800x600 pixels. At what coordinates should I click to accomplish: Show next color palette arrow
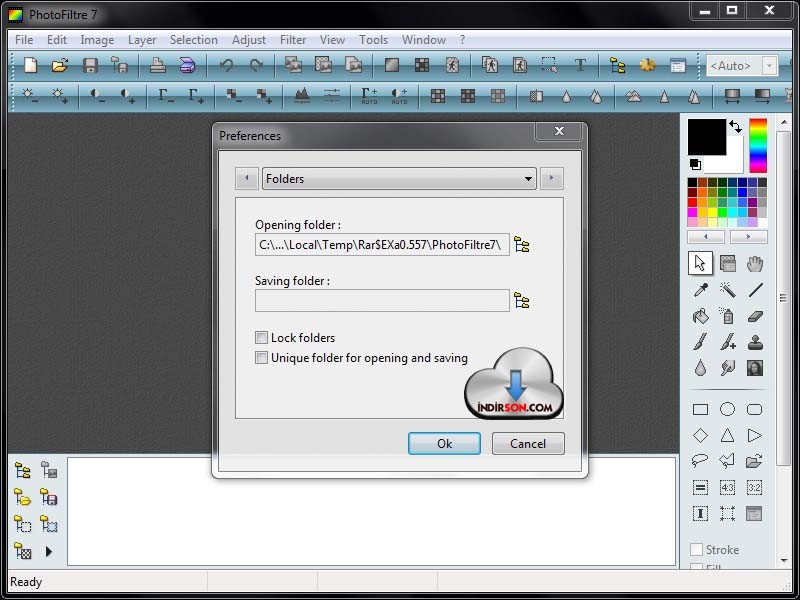click(748, 237)
